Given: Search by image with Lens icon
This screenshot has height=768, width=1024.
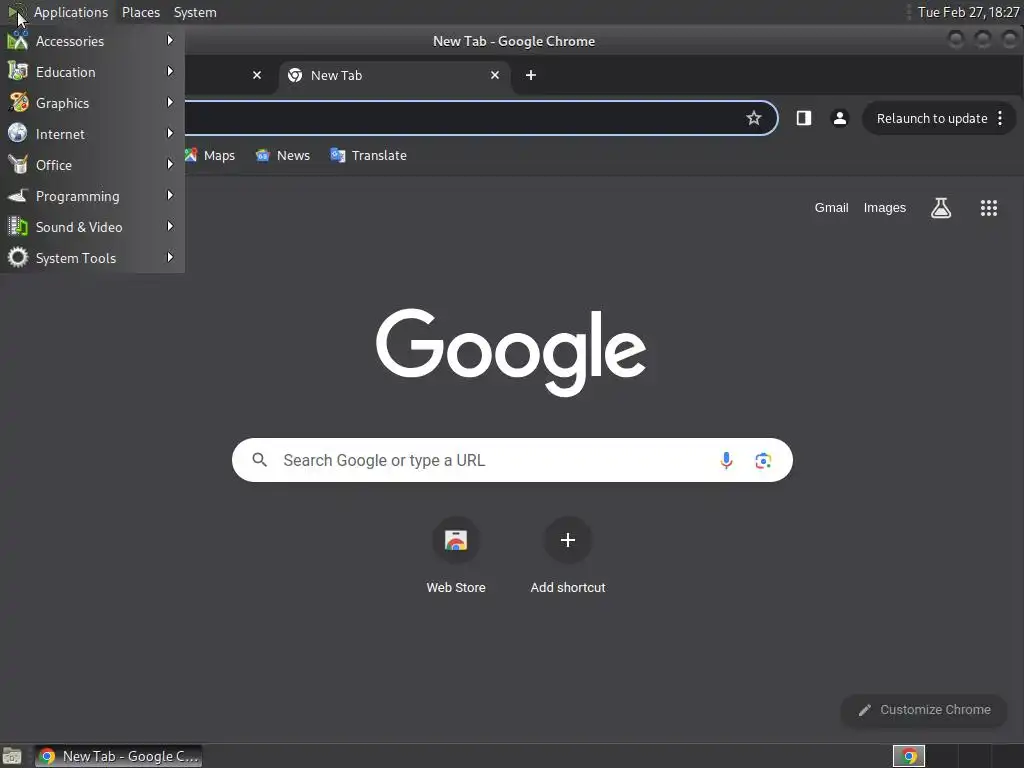Looking at the screenshot, I should tap(763, 460).
